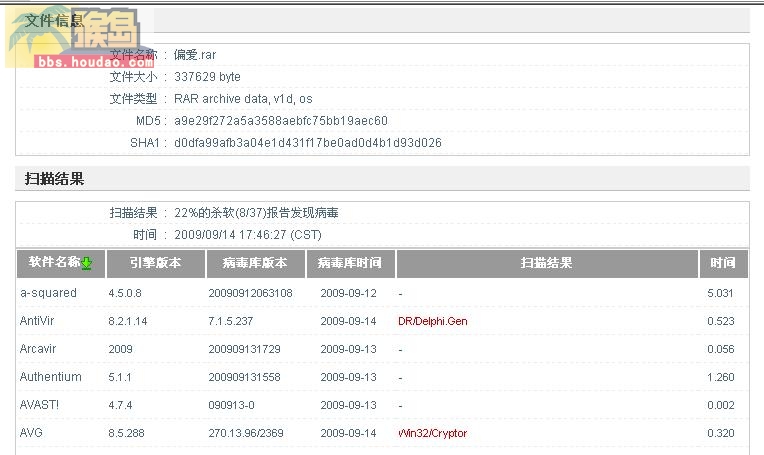Select the scan time 2009/09/14 17:46:27
The width and height of the screenshot is (764, 455).
[248, 235]
